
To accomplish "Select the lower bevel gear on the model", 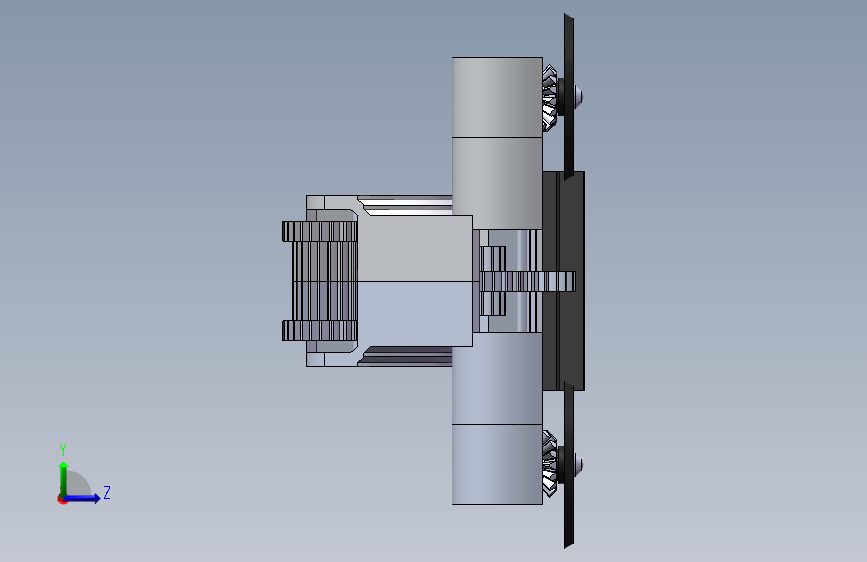I will click(x=550, y=464).
